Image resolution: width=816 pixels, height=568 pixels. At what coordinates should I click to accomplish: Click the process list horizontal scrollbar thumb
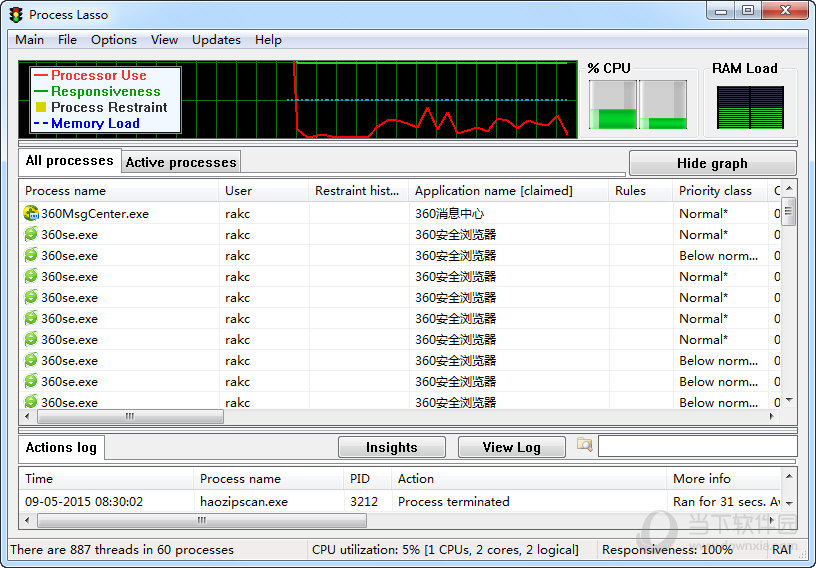(x=130, y=416)
